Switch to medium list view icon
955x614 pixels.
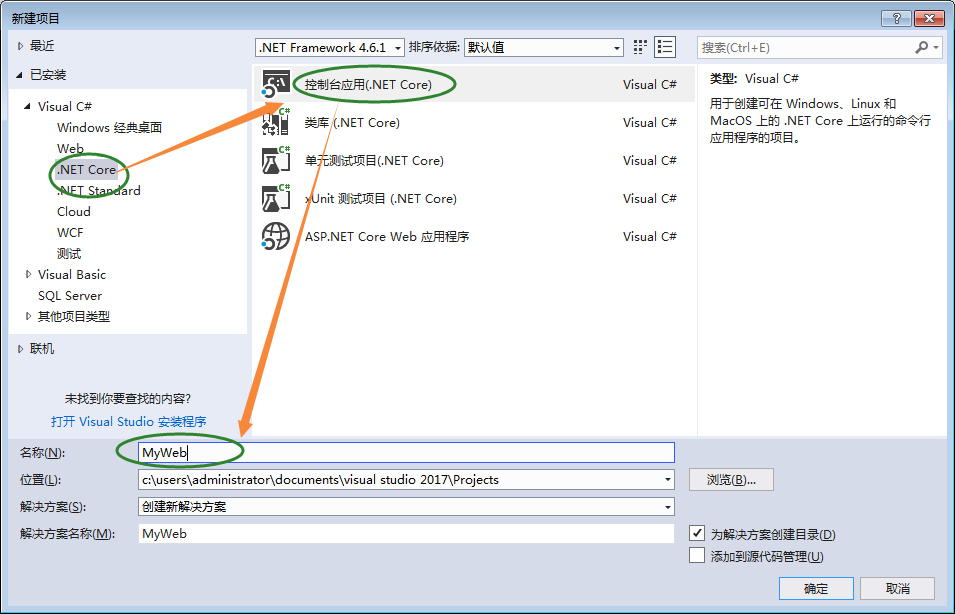pos(665,48)
